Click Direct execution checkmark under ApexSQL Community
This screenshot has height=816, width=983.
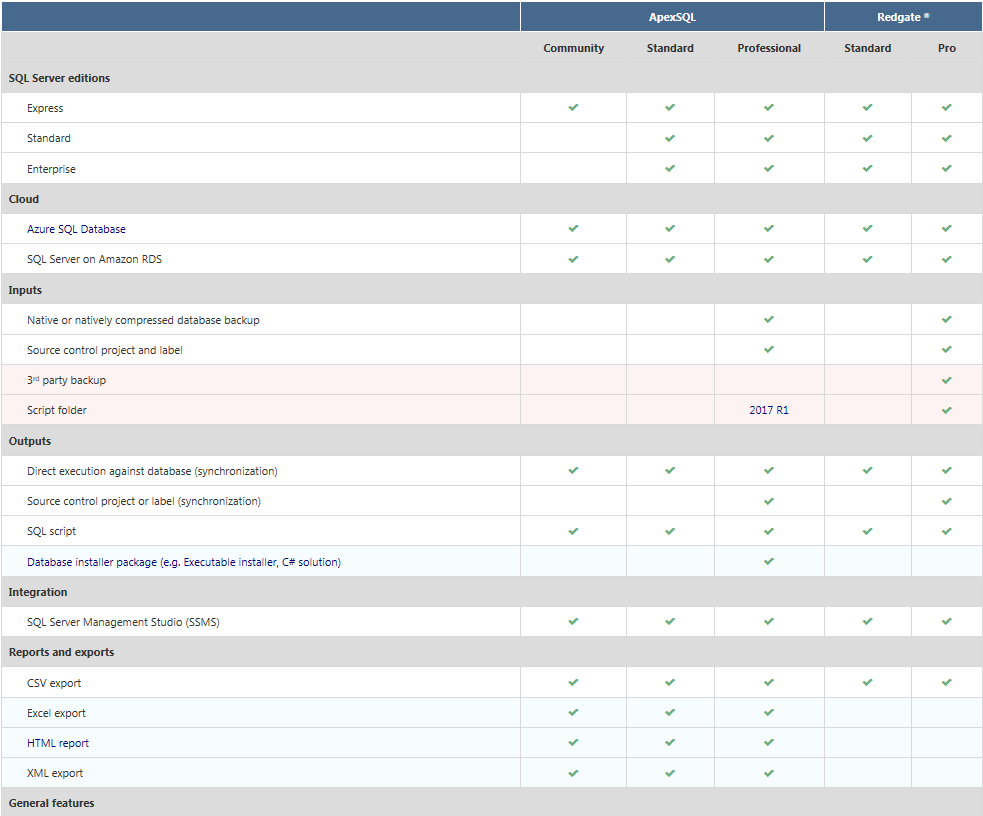click(573, 470)
